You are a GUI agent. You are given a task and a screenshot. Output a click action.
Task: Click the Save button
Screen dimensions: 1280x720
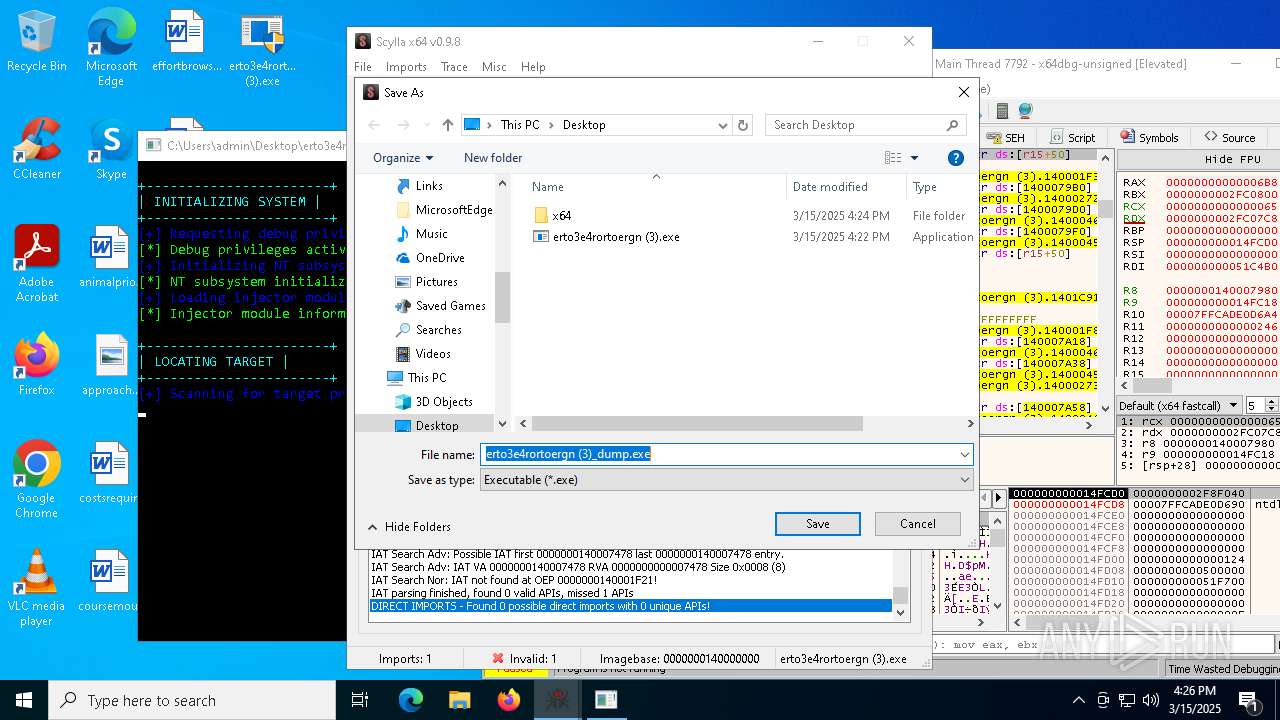point(818,524)
